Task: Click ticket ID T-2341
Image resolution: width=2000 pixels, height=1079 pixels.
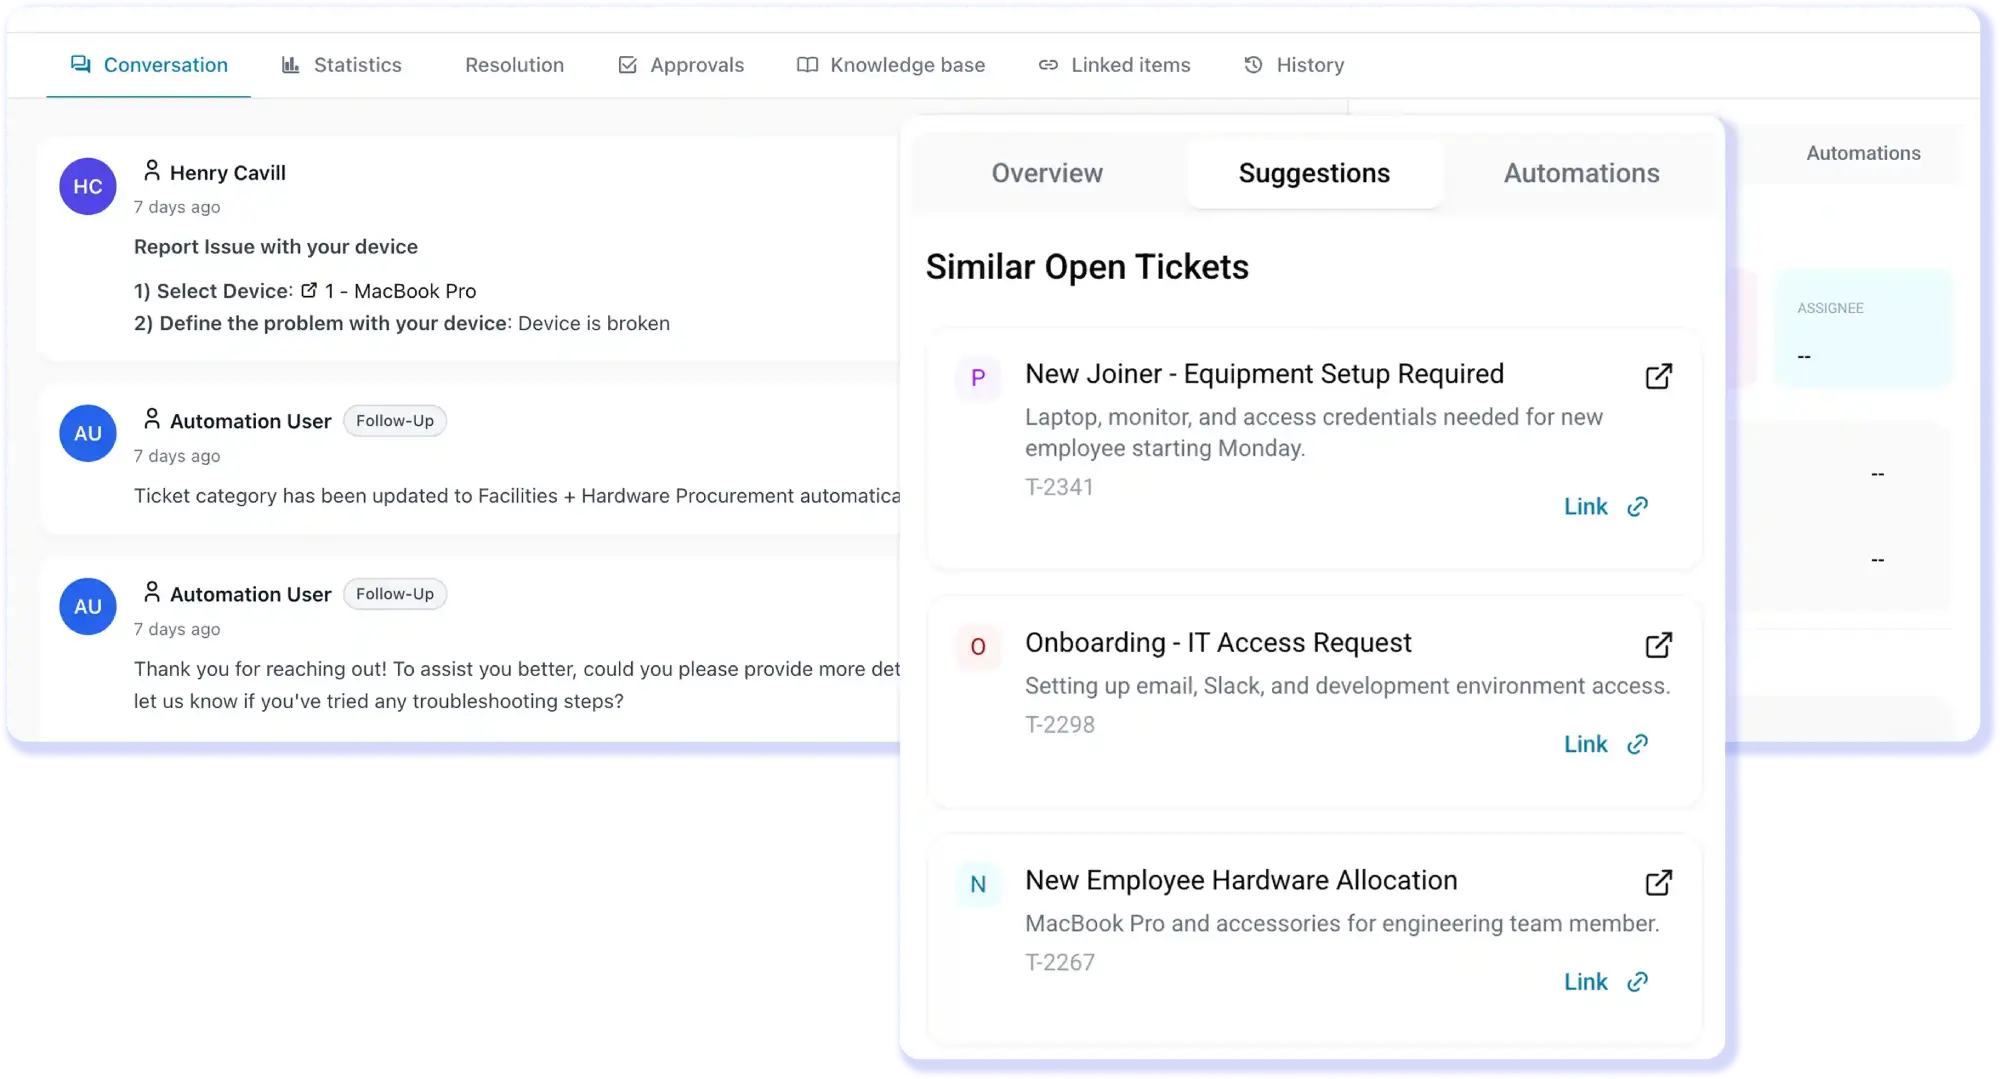Action: pyautogui.click(x=1059, y=487)
